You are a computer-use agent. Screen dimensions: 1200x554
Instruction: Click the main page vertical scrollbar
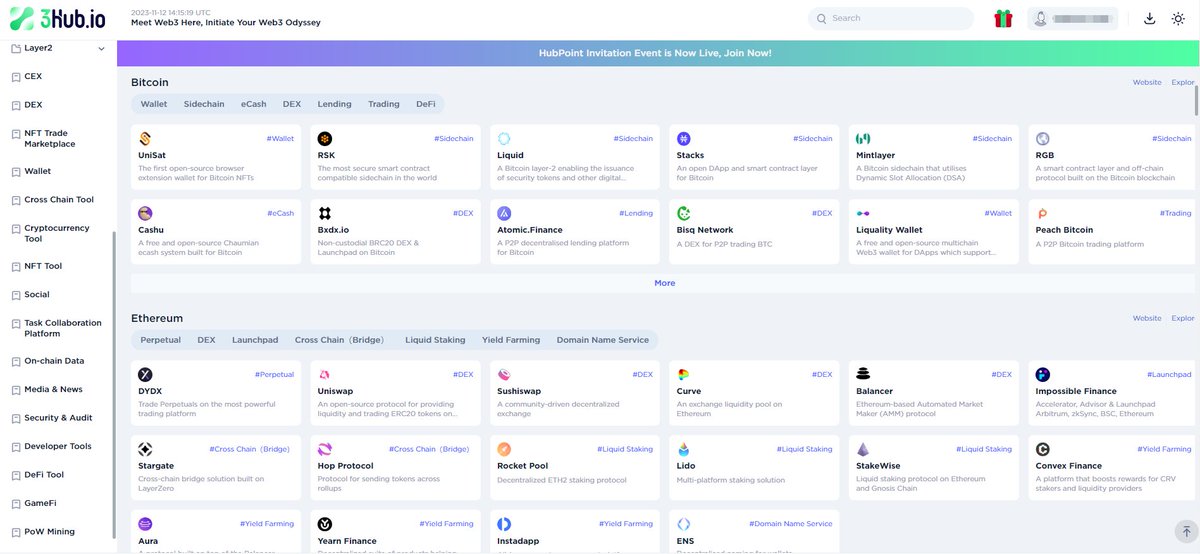pos(1197,101)
